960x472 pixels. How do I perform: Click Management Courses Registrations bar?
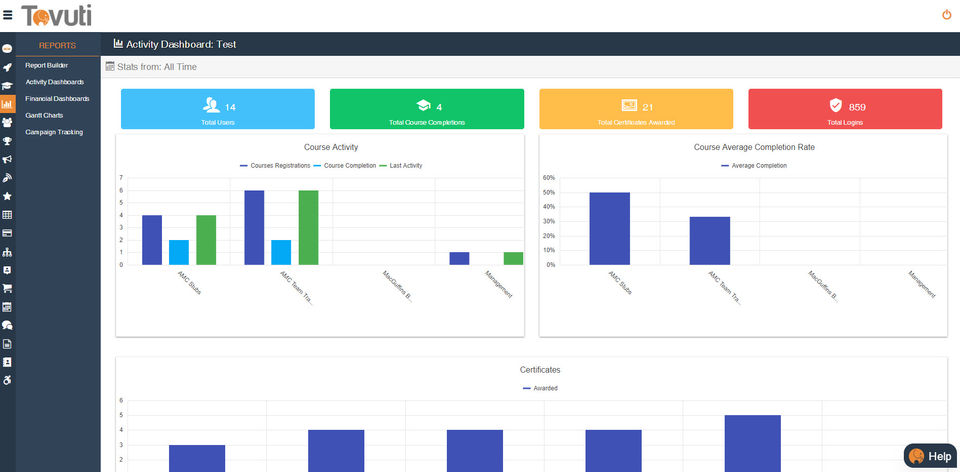click(459, 258)
